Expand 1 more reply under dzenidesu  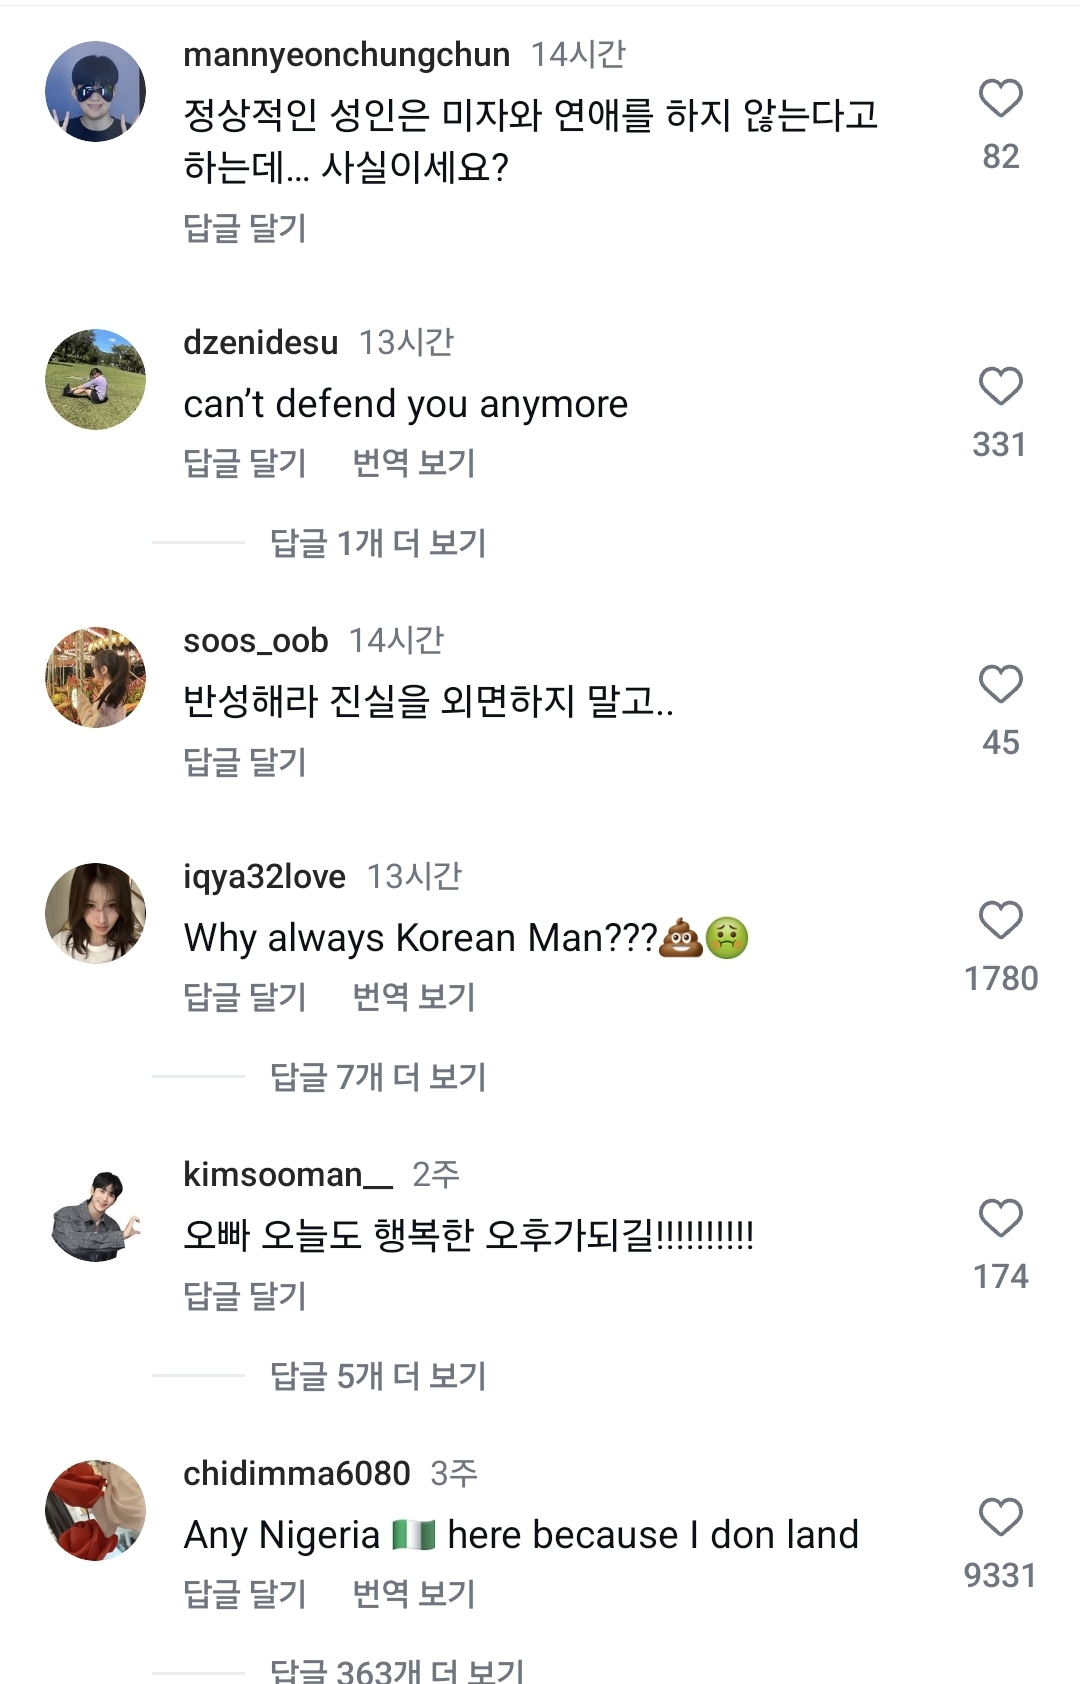[377, 543]
